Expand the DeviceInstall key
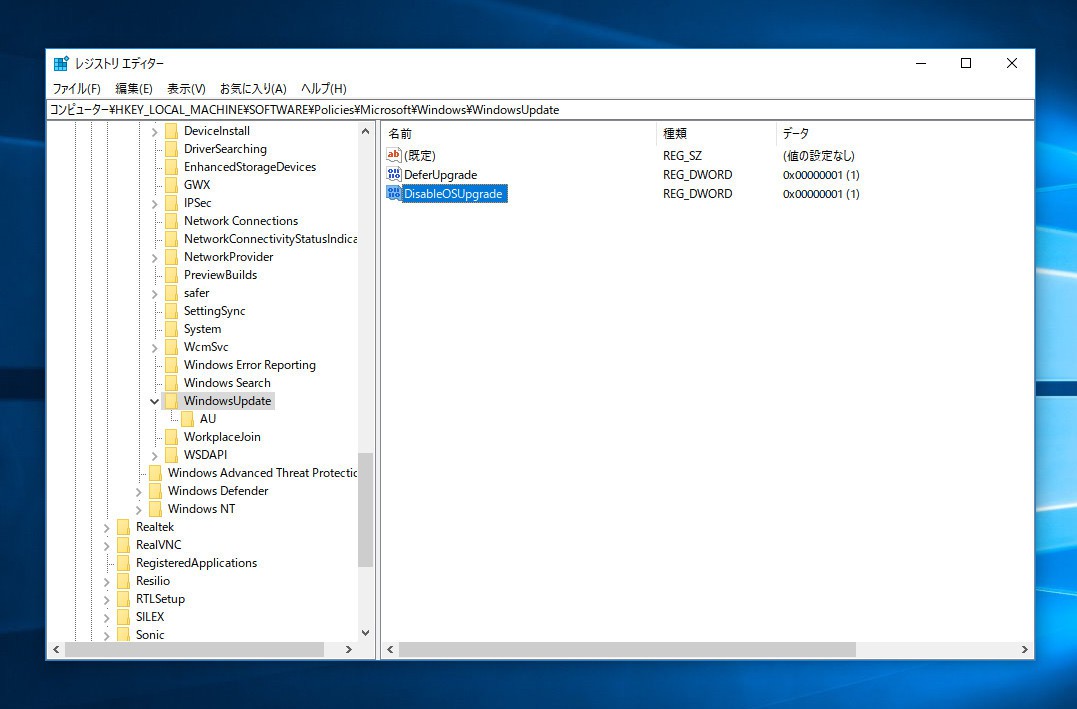The image size is (1077, 709). pyautogui.click(x=155, y=131)
